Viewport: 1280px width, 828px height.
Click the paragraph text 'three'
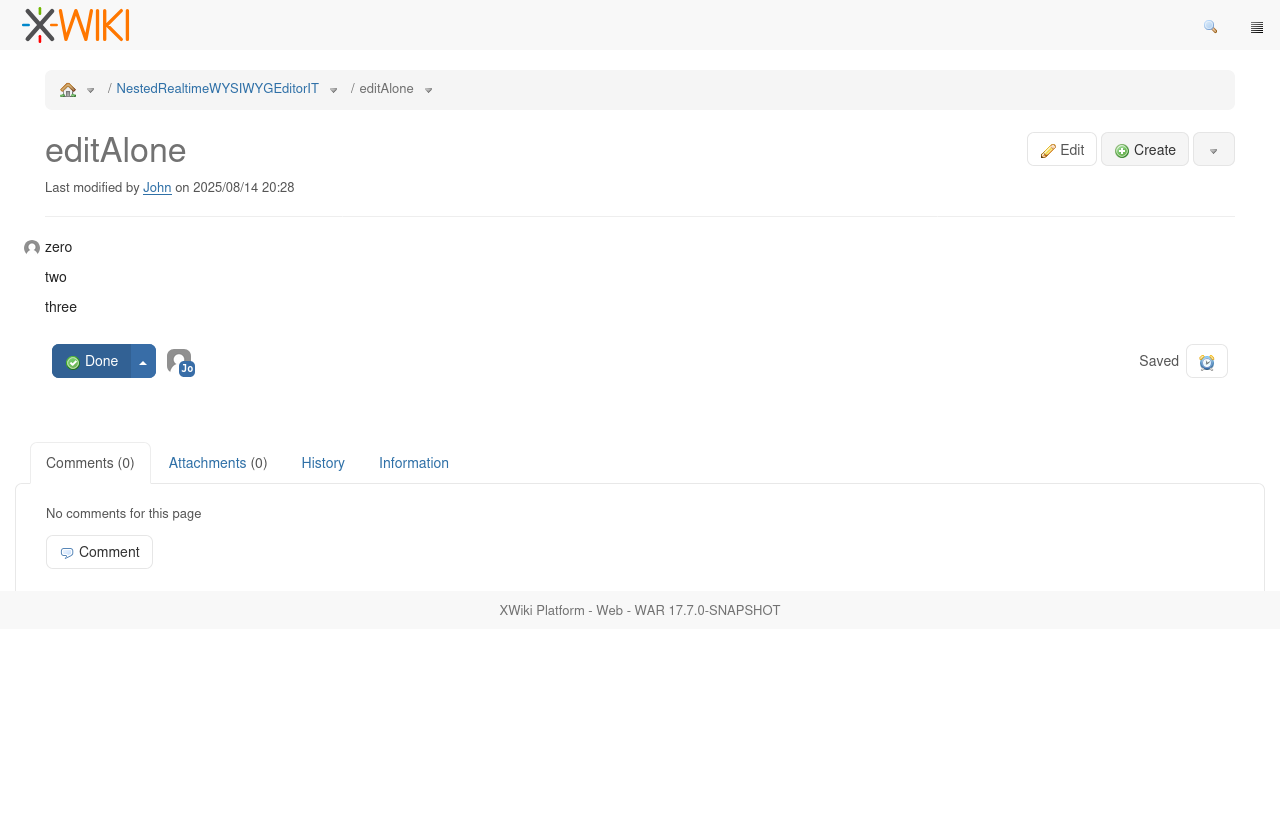pos(61,307)
